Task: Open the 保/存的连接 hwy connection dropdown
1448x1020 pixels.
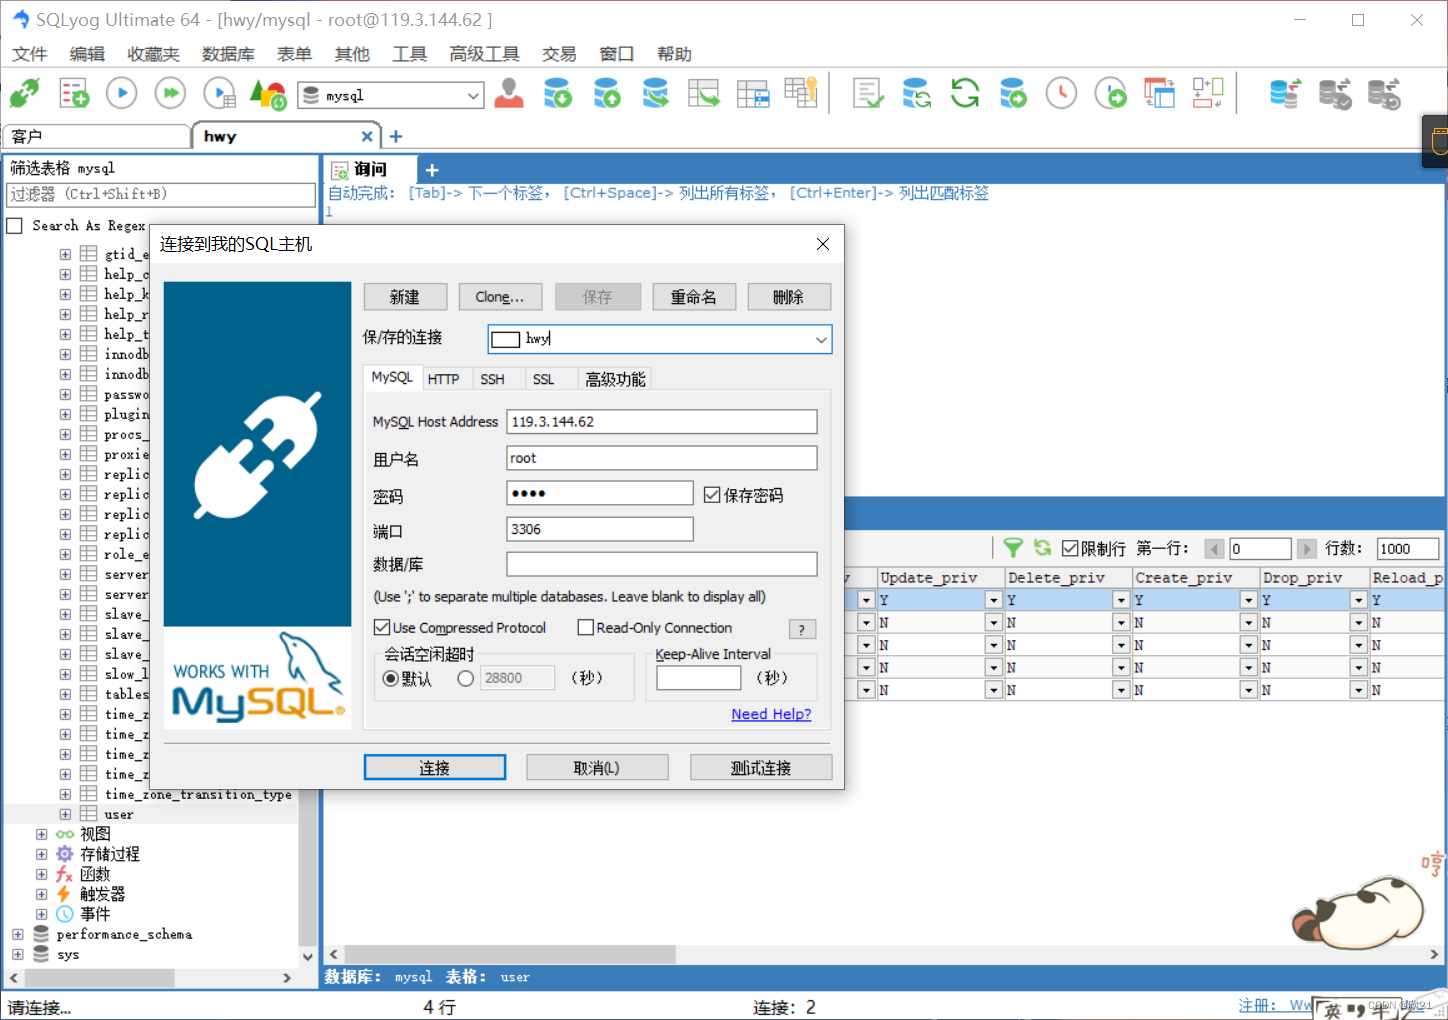Action: pos(821,340)
